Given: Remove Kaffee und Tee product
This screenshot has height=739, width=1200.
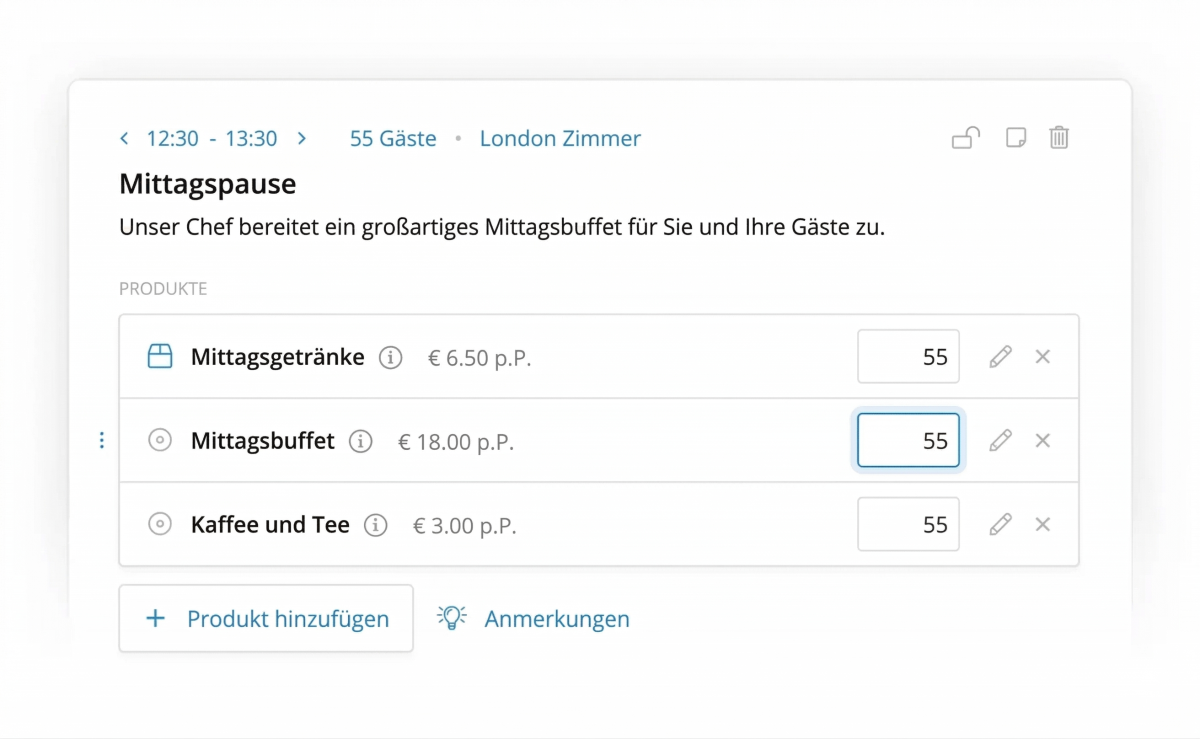Looking at the screenshot, I should (x=1043, y=525).
